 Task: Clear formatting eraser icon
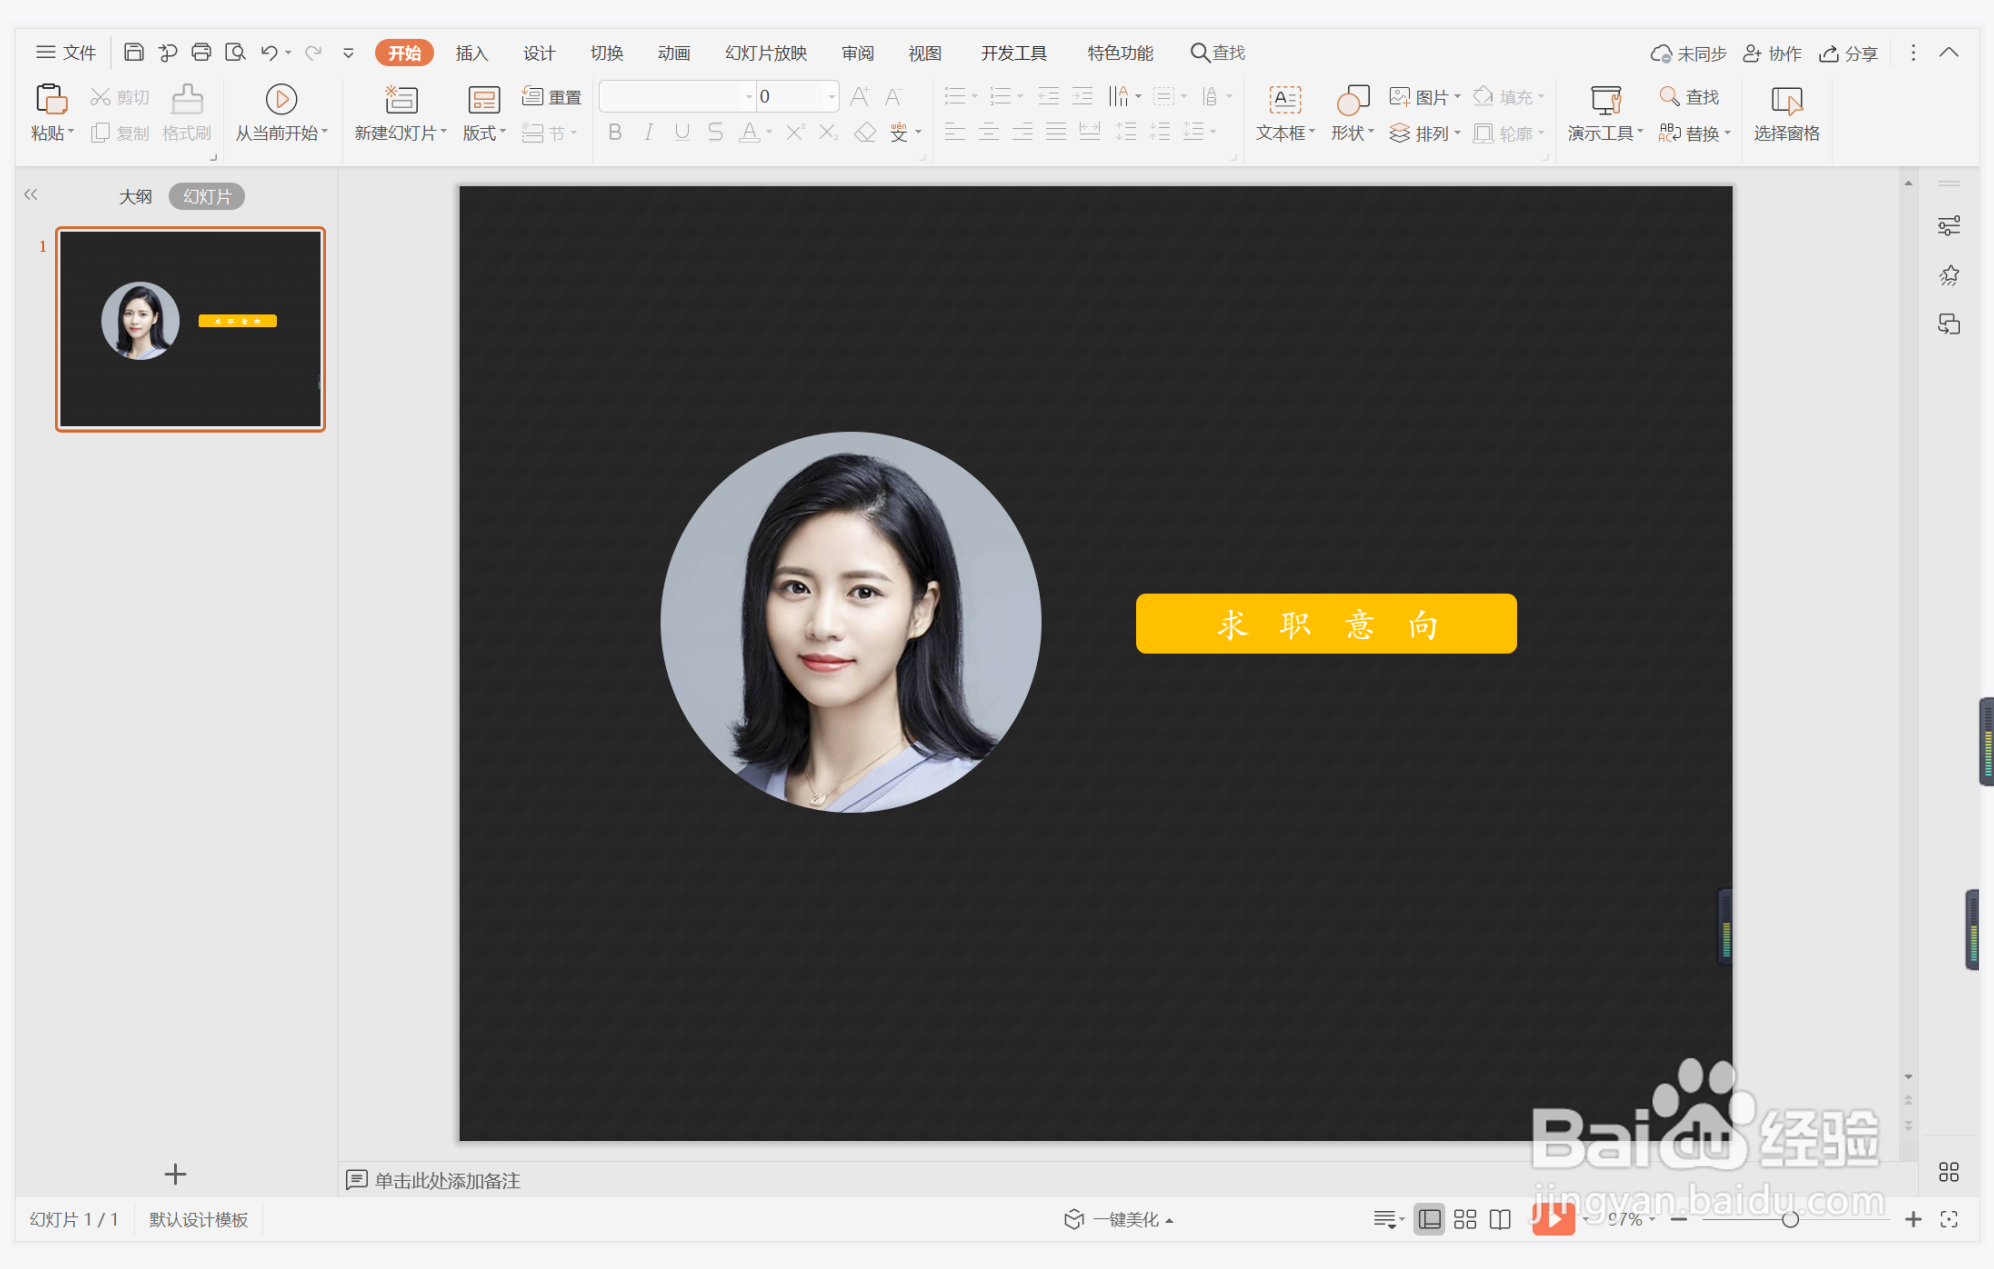click(865, 132)
